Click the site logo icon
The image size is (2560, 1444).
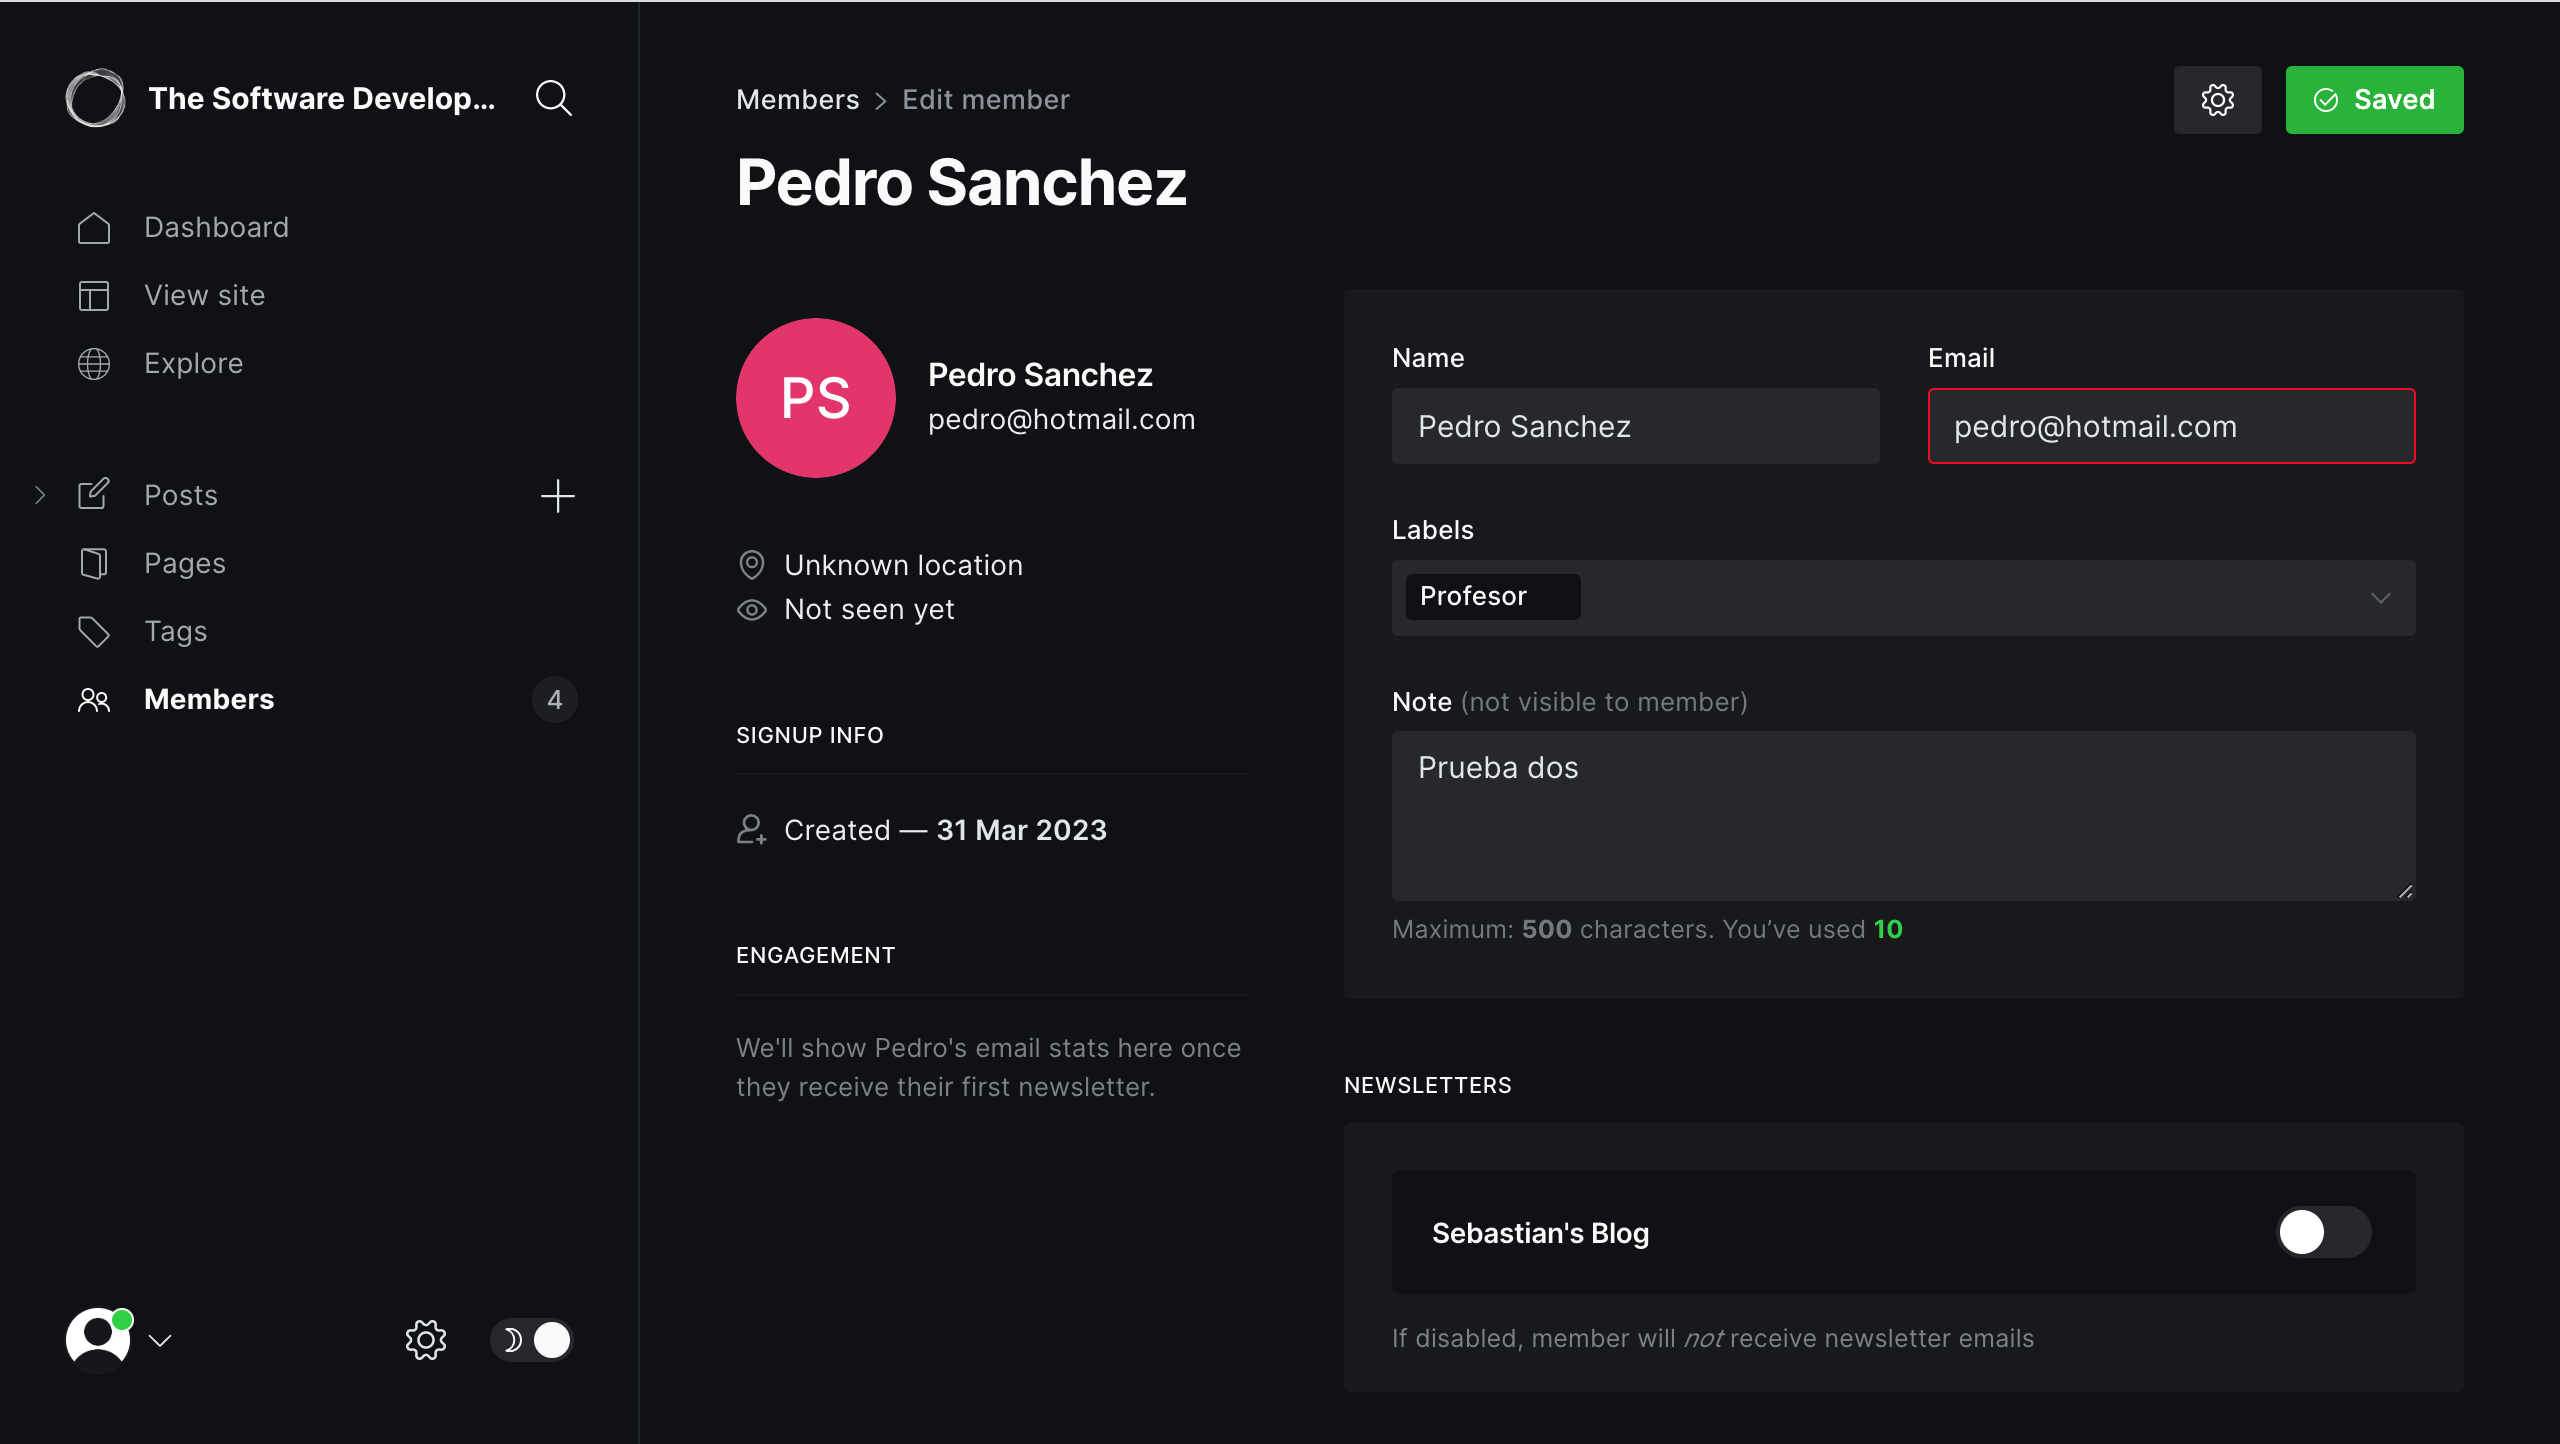(94, 98)
